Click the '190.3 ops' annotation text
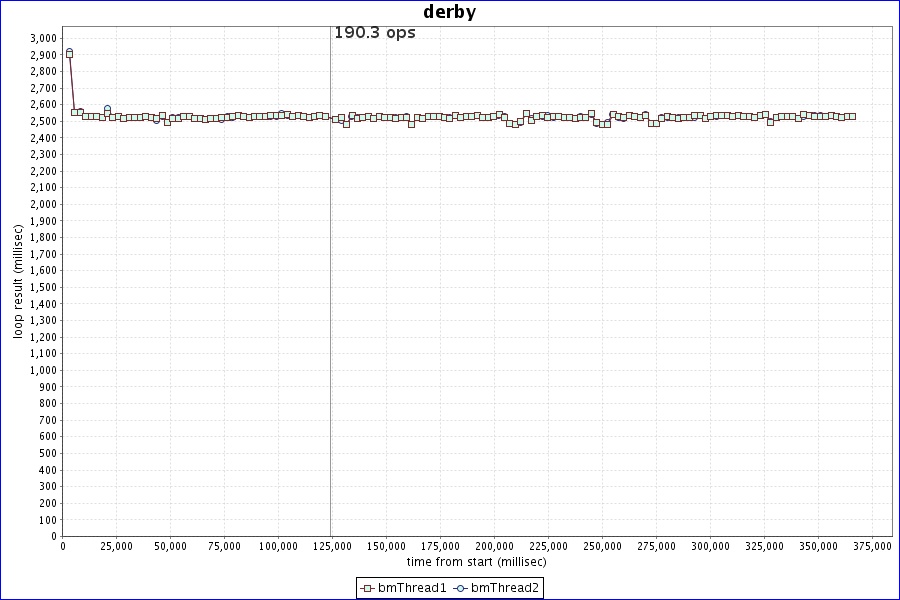This screenshot has width=900, height=600. click(x=374, y=33)
